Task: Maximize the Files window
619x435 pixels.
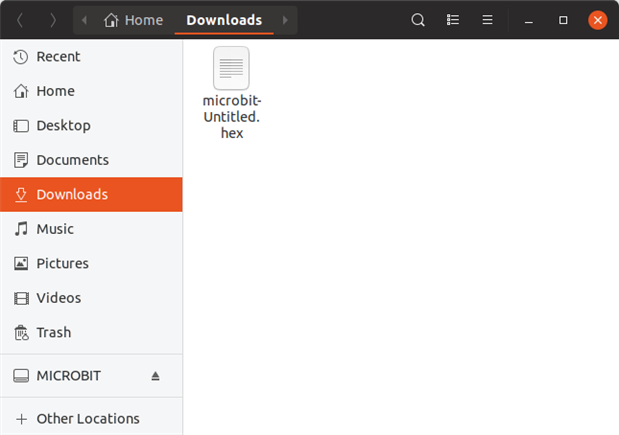Action: click(563, 20)
